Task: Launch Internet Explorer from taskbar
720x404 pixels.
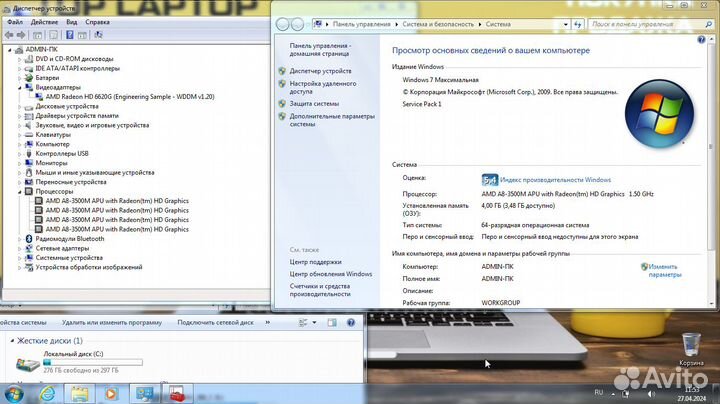Action: tap(47, 394)
